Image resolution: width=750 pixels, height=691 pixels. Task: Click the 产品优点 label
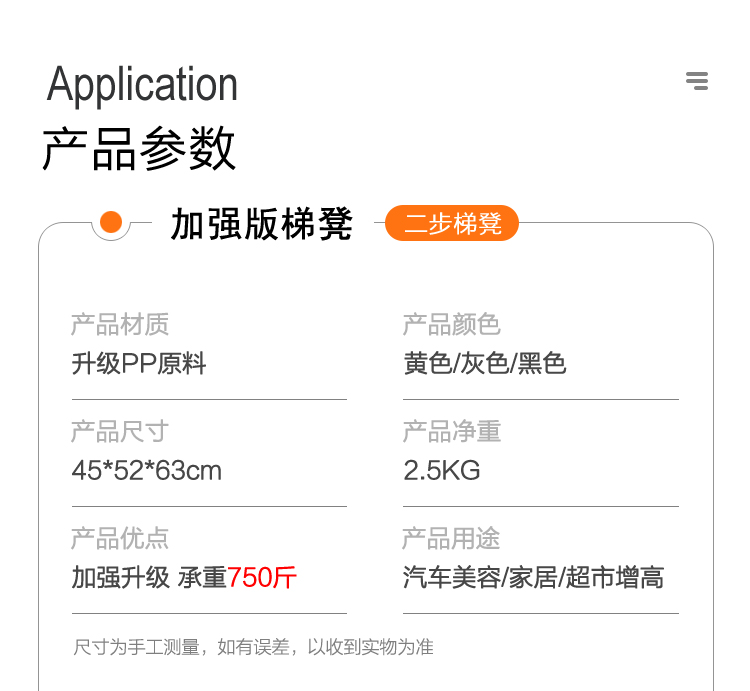pos(120,539)
